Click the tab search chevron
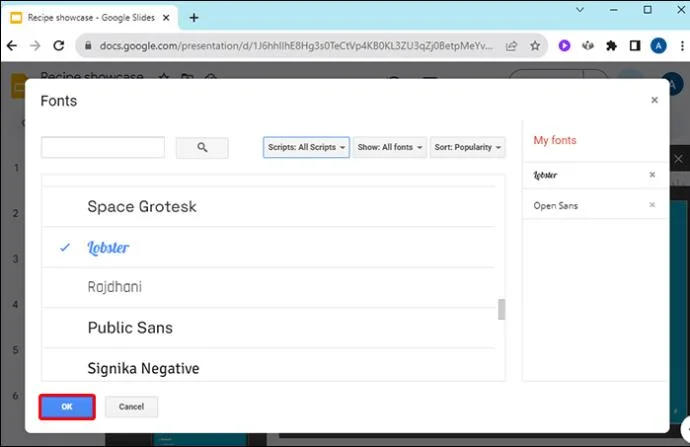 [x=580, y=10]
